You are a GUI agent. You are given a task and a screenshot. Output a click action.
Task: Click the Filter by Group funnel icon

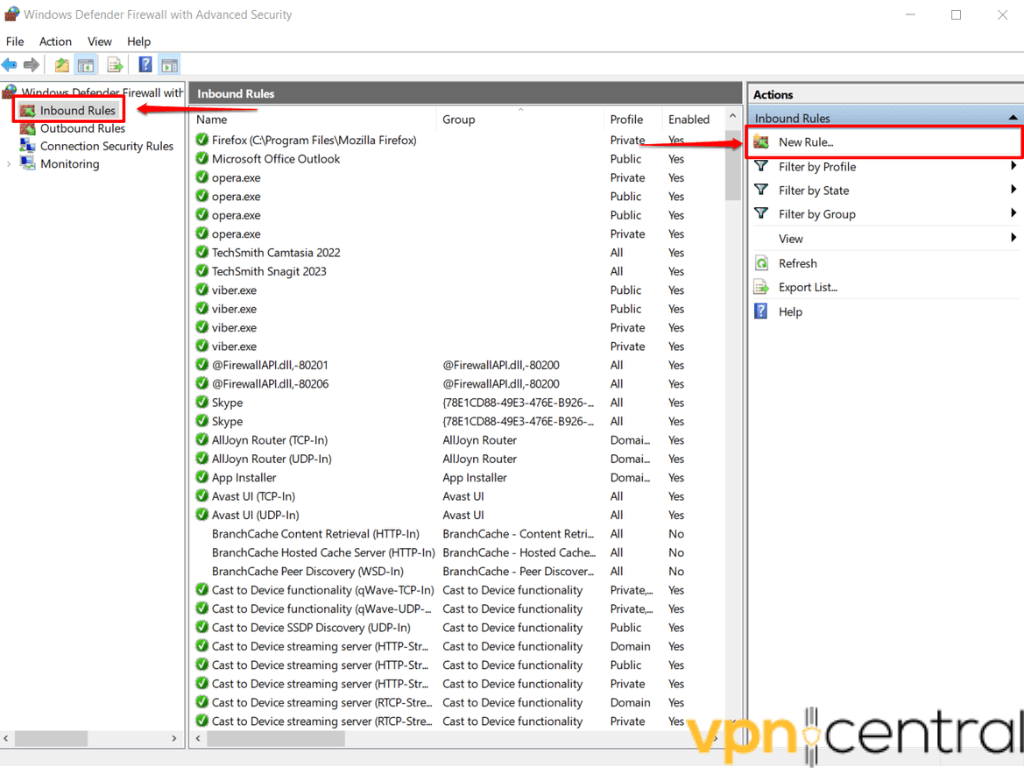tap(761, 214)
